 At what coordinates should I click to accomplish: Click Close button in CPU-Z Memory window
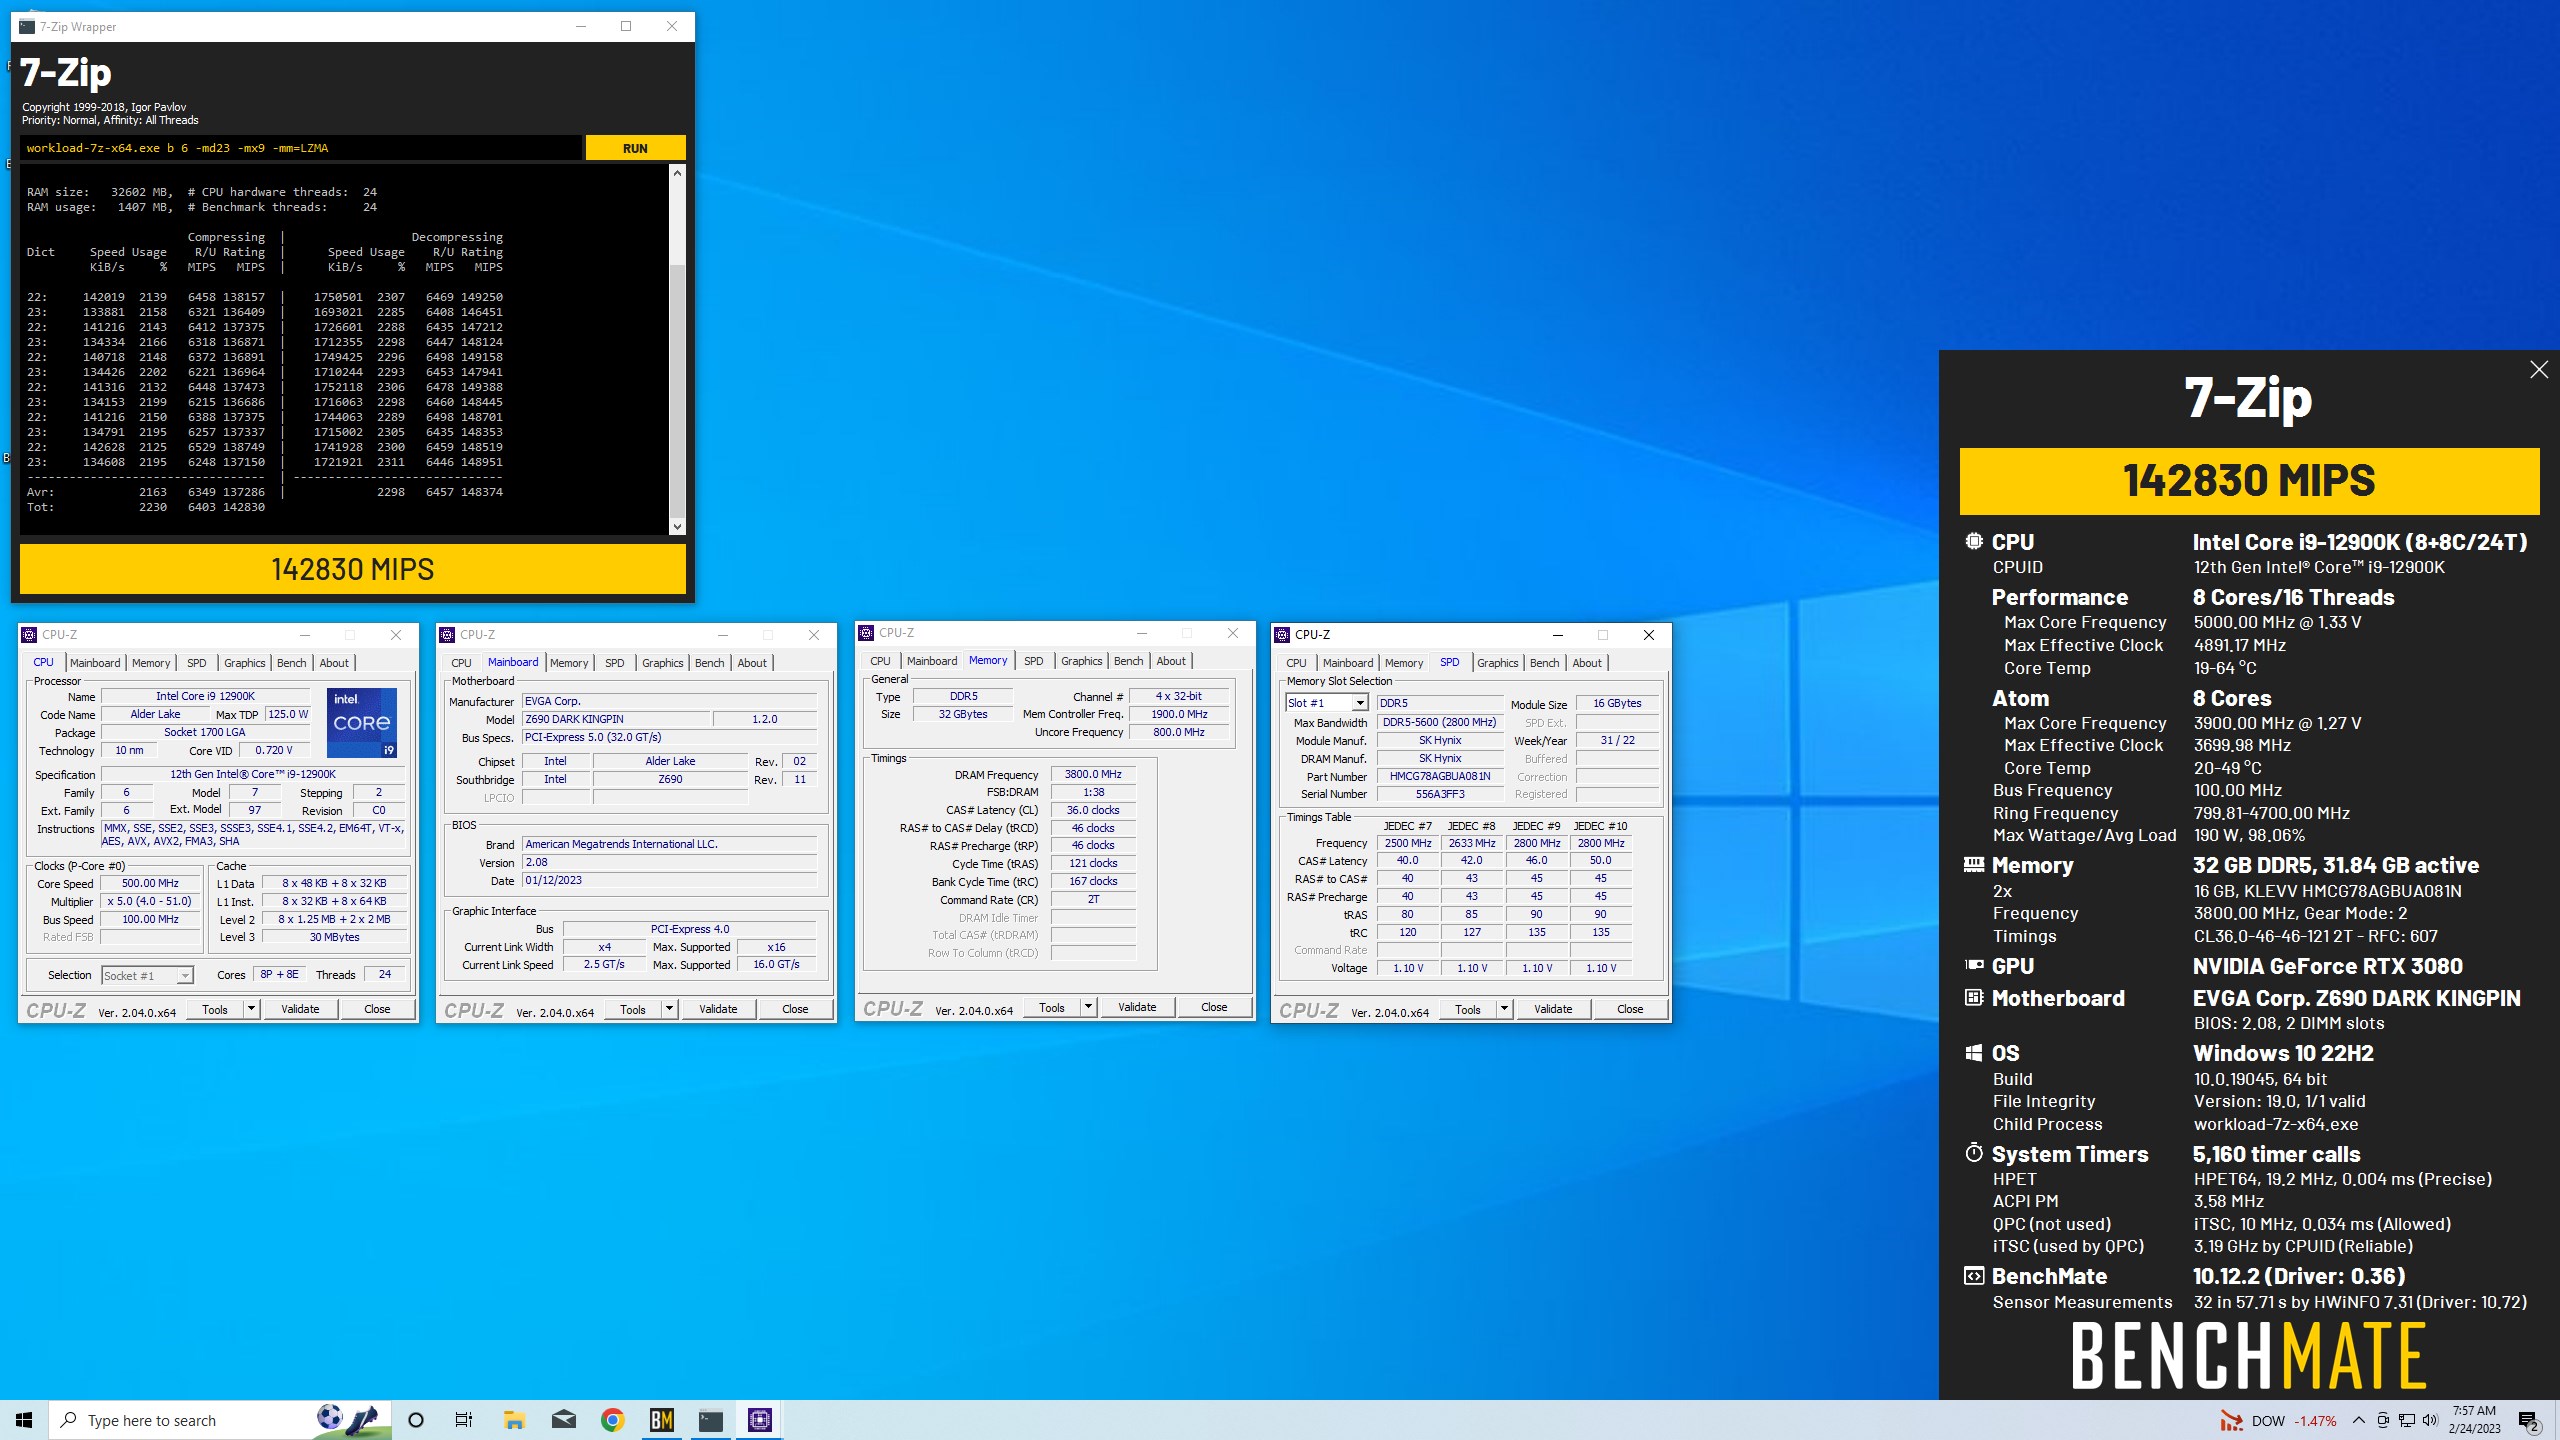pos(1214,1007)
